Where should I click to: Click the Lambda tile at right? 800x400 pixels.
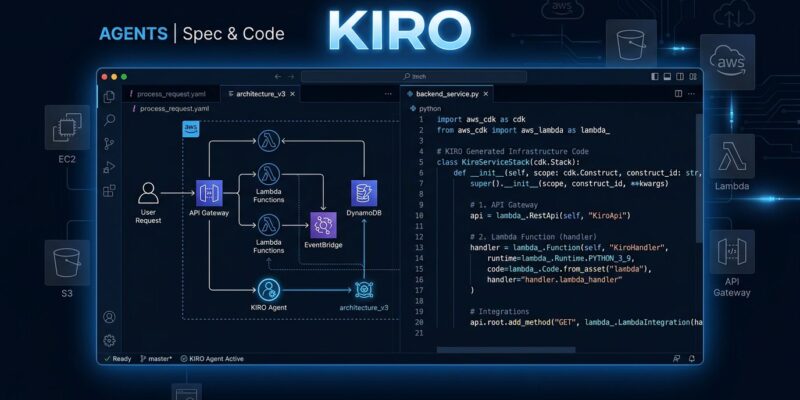coord(732,156)
